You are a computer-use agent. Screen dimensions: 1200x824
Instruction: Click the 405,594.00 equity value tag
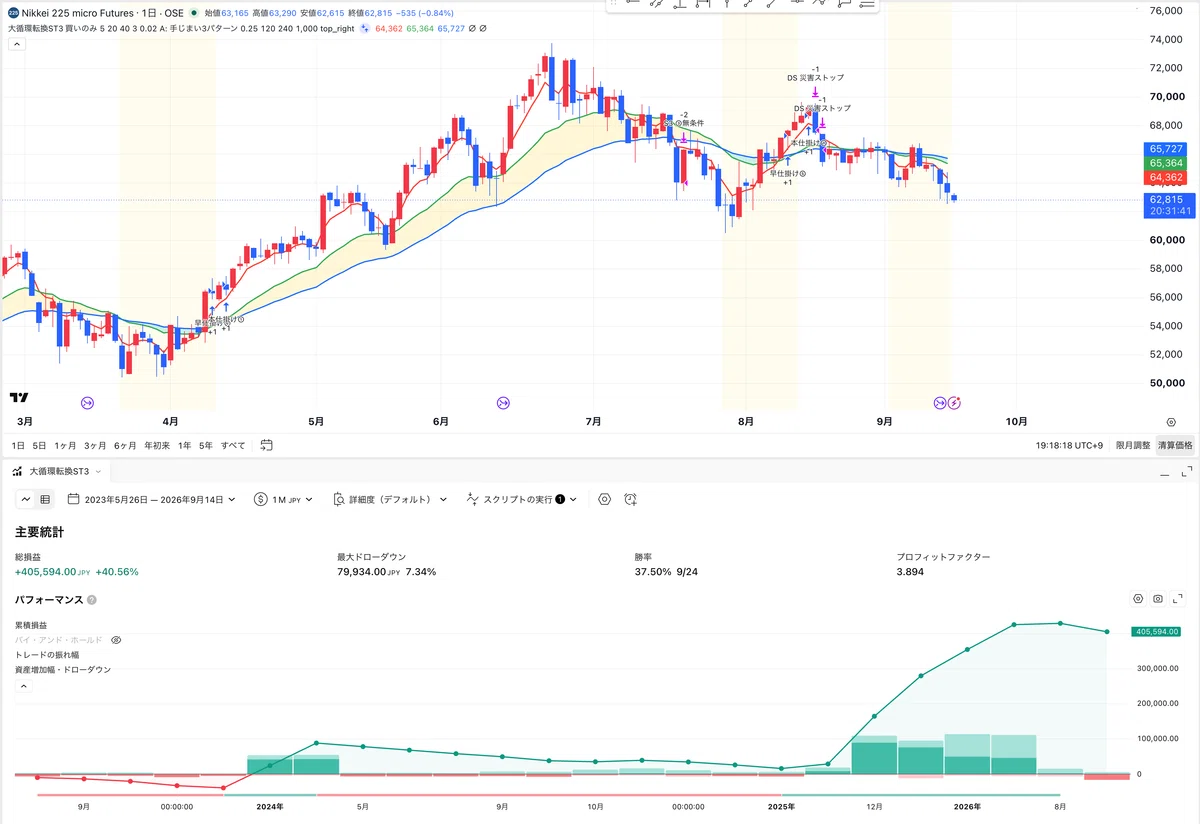1155,632
